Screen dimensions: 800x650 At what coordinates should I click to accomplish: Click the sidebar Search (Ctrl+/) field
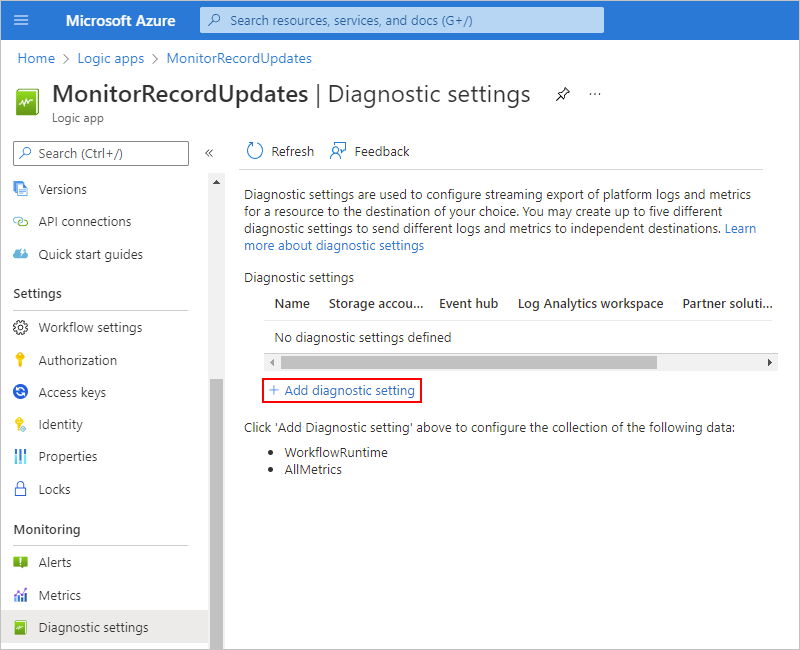101,153
